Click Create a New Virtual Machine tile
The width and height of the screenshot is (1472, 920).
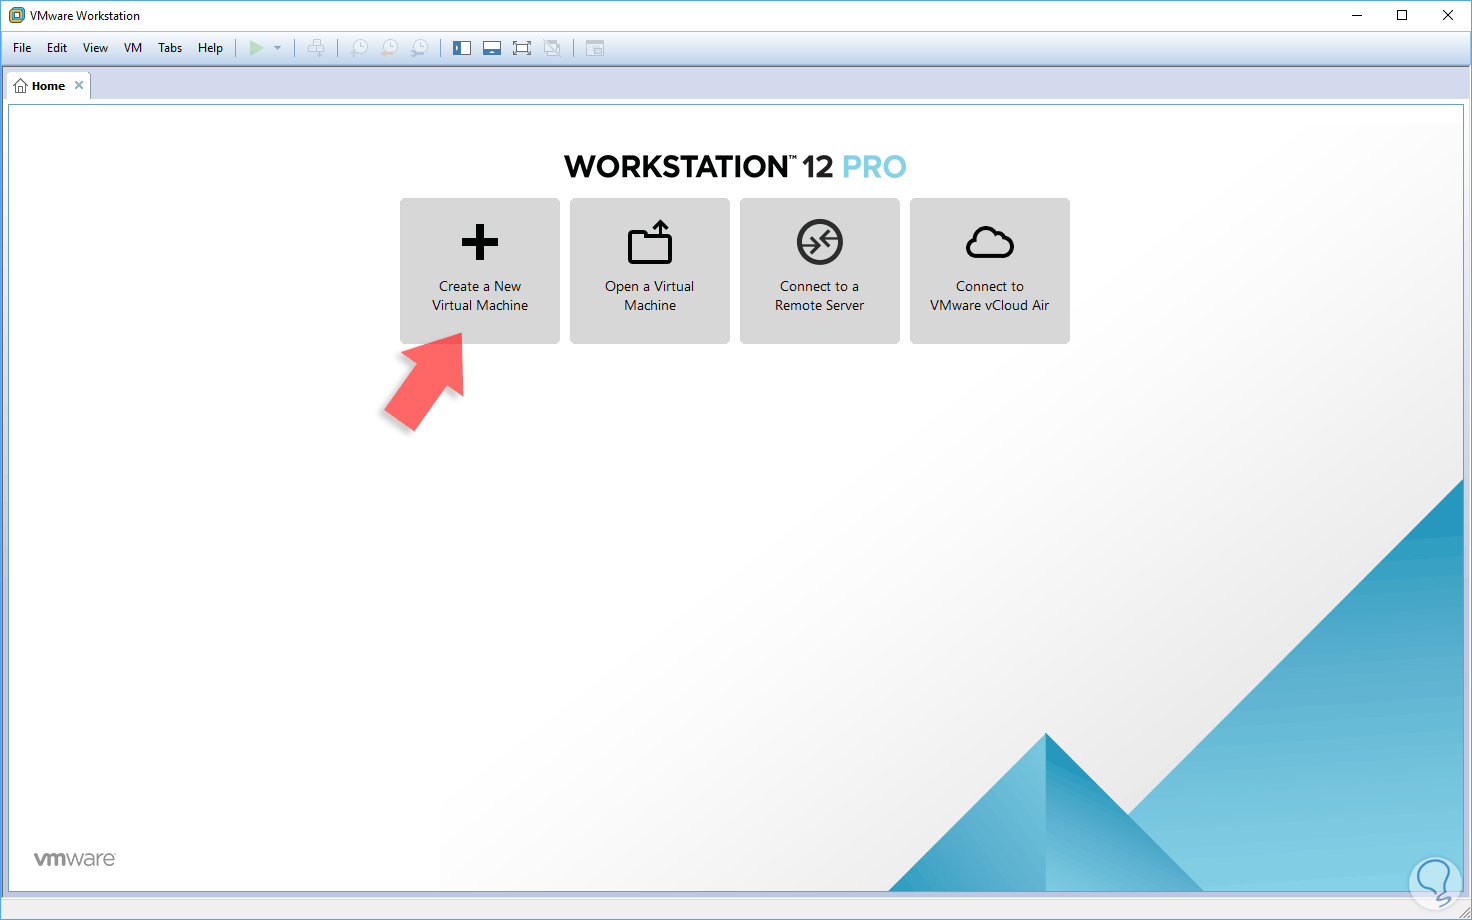pos(480,271)
